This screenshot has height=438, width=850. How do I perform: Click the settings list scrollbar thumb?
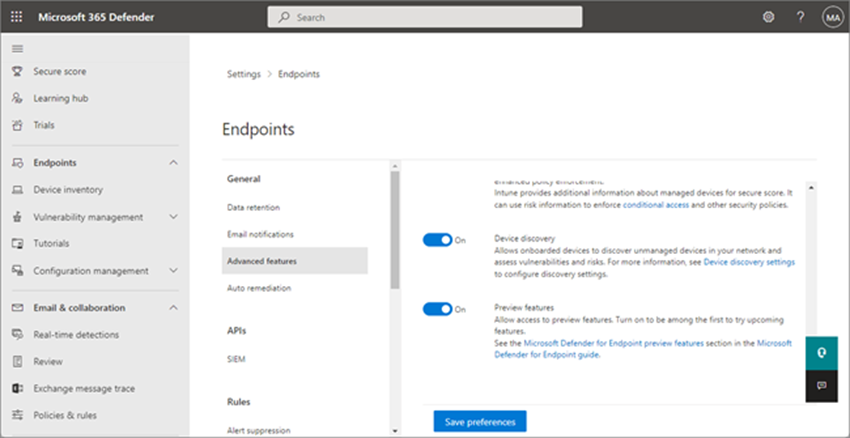pos(395,230)
